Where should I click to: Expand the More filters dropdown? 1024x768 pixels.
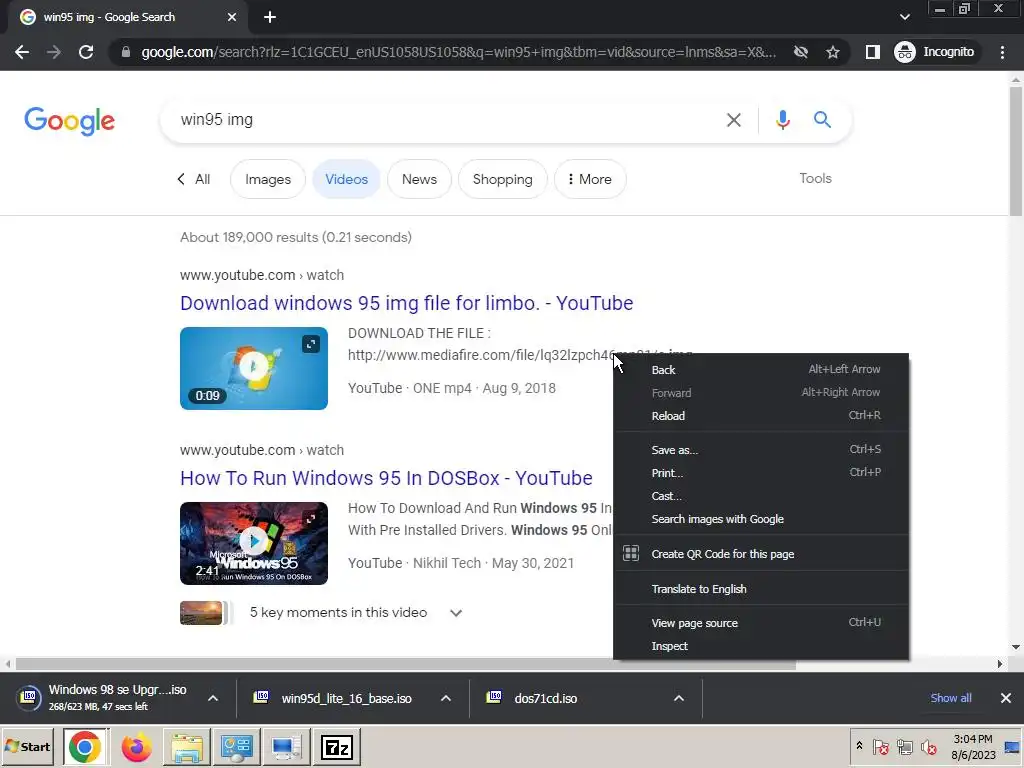590,180
